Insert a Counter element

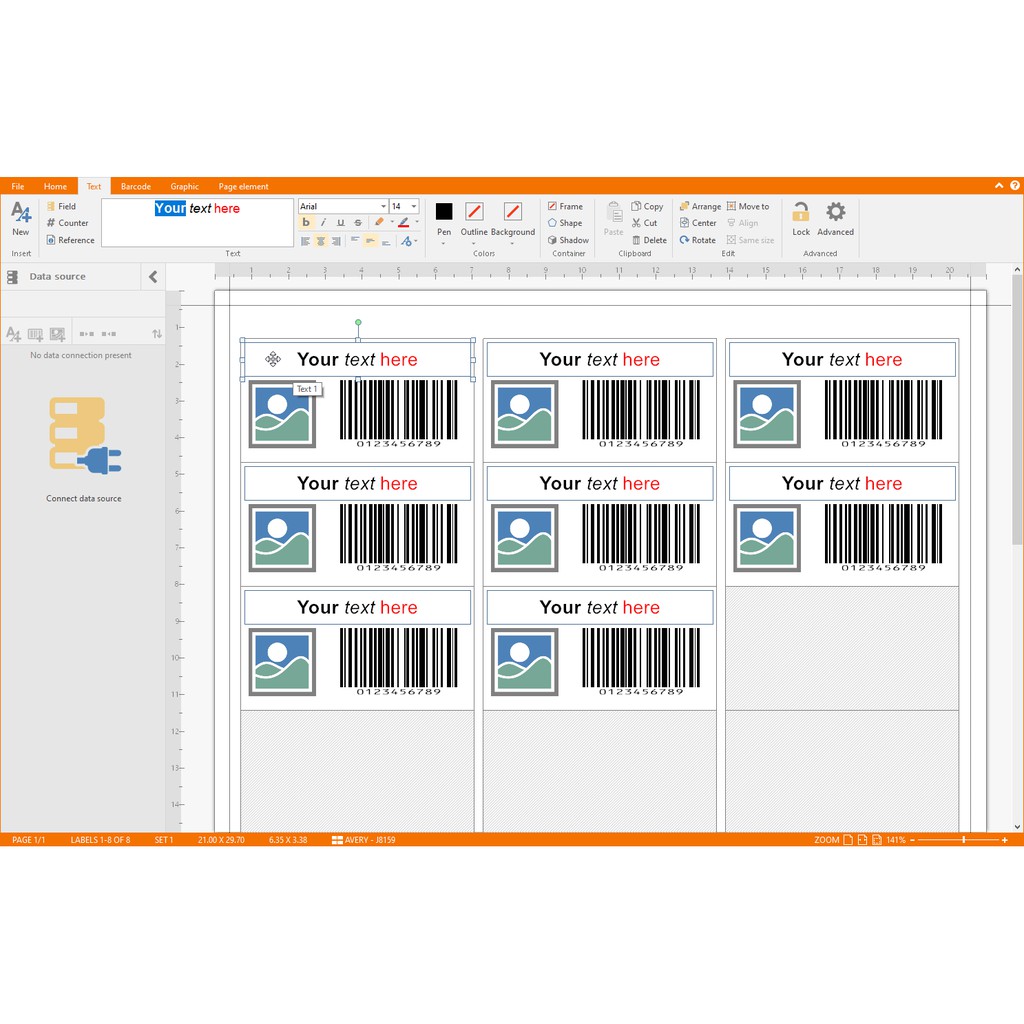(x=67, y=223)
